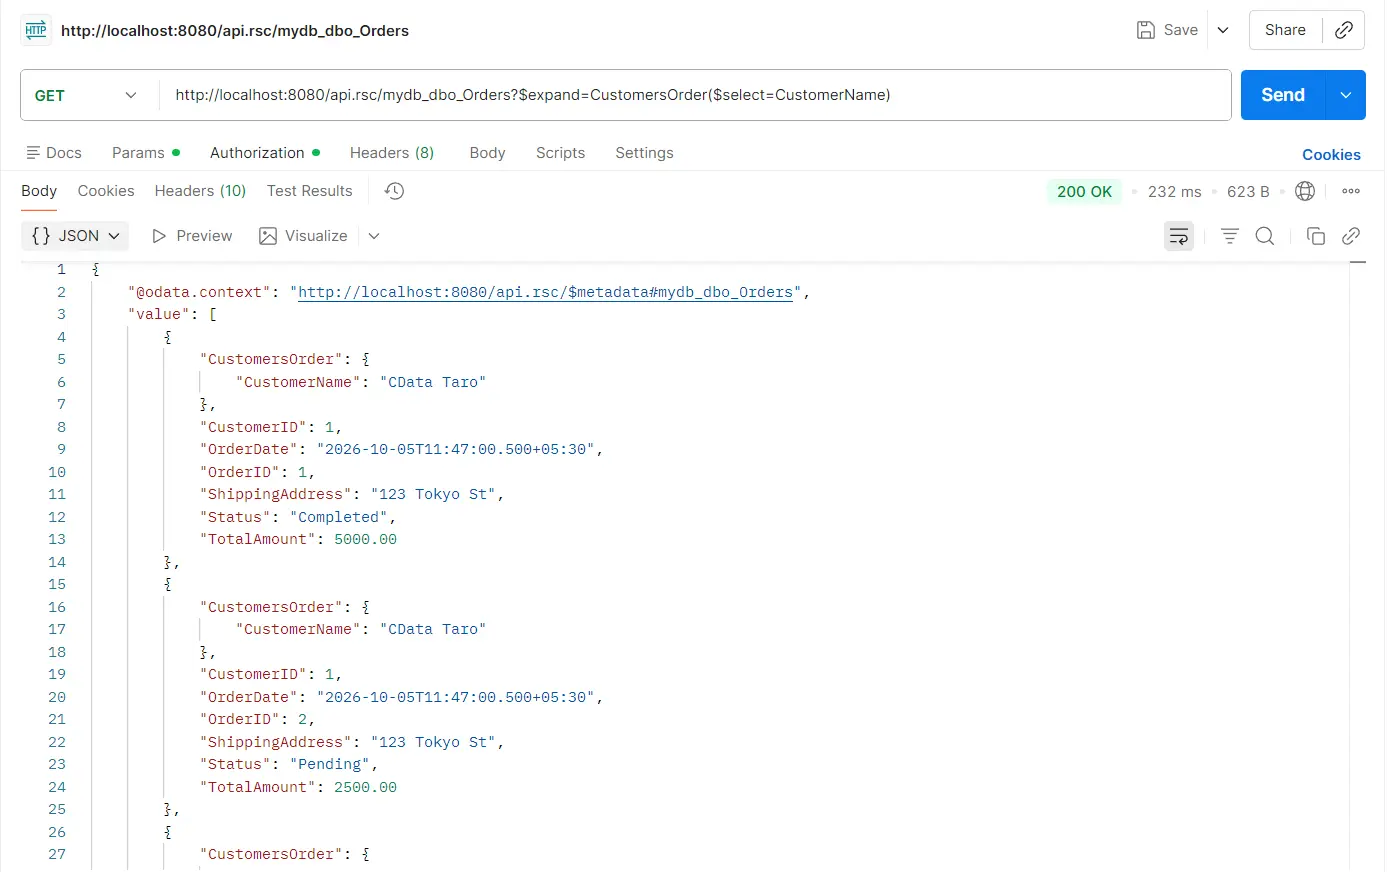
Task: Open response history clock icon
Action: (394, 191)
